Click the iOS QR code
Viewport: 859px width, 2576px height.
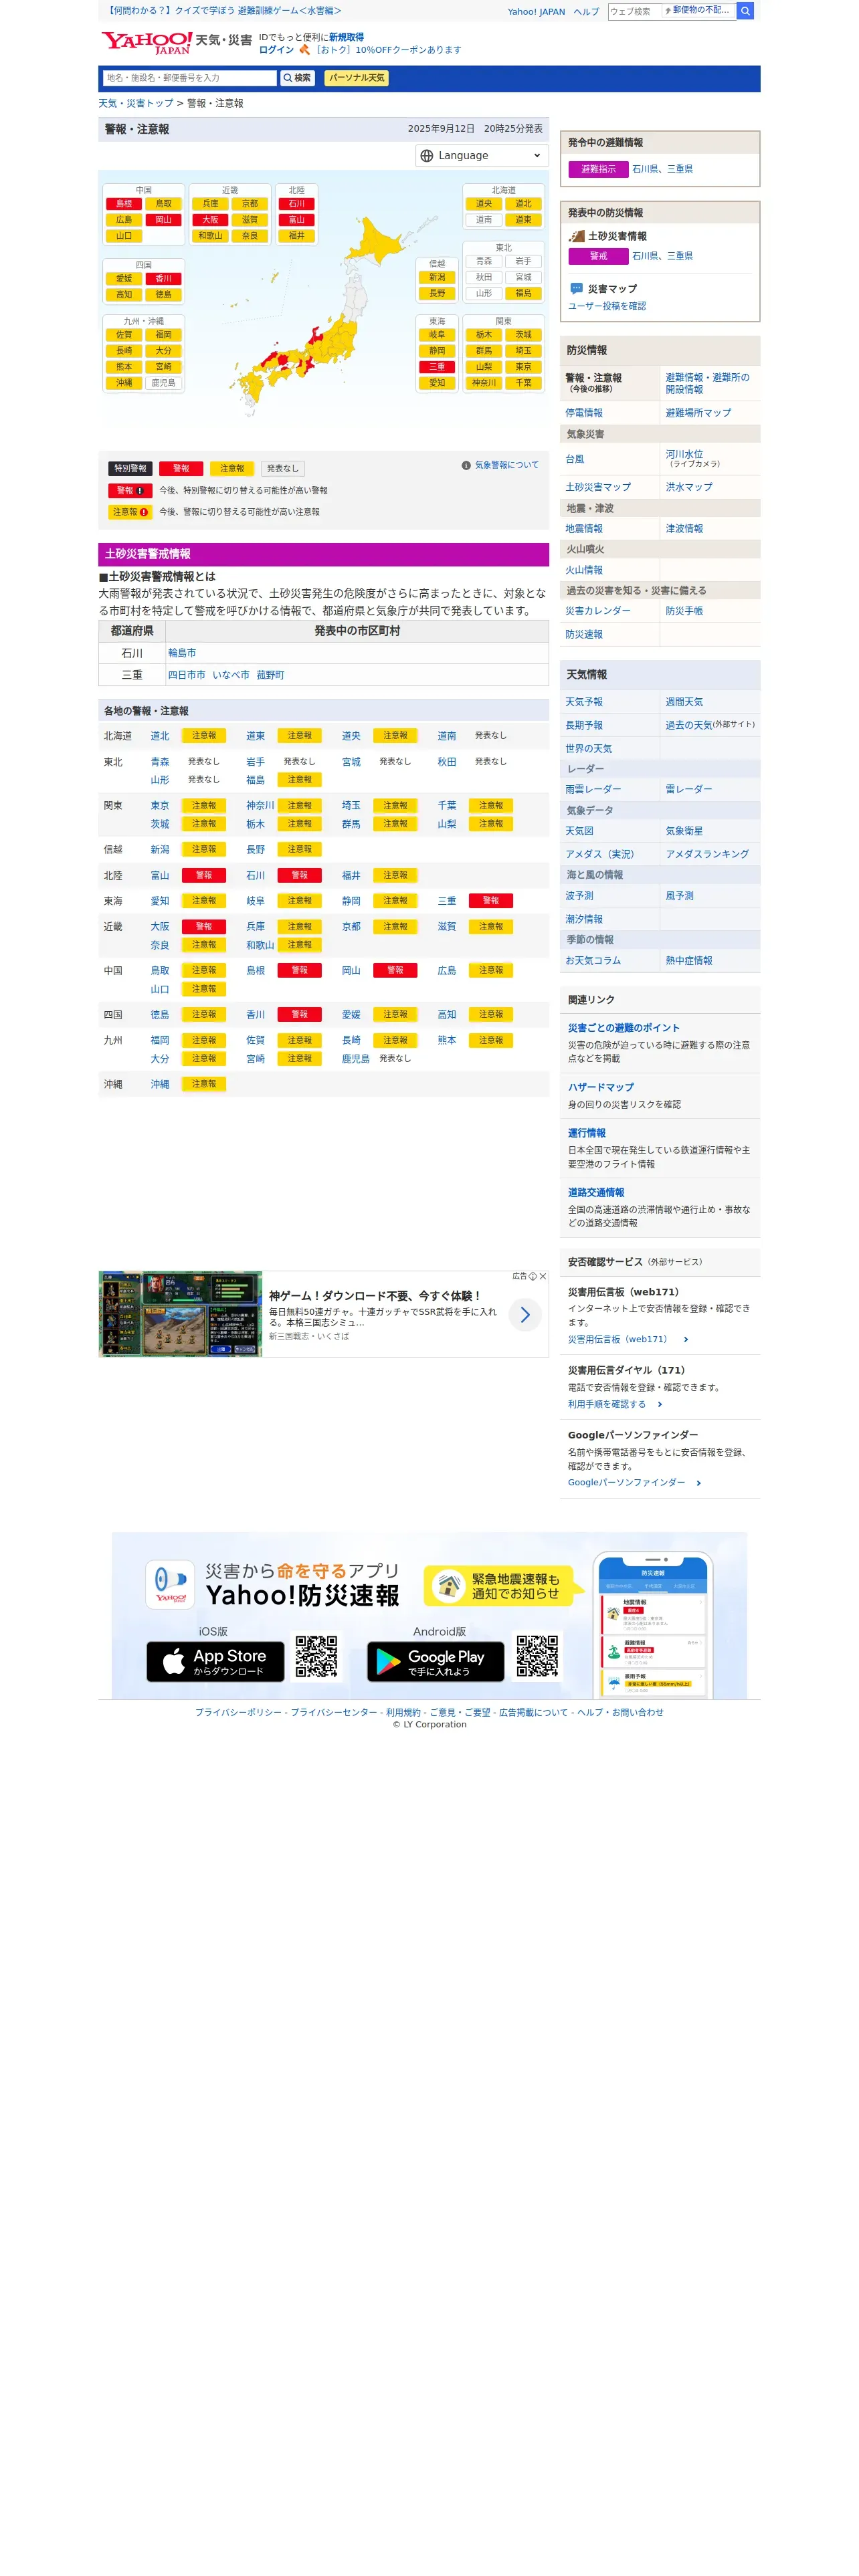click(x=316, y=1657)
